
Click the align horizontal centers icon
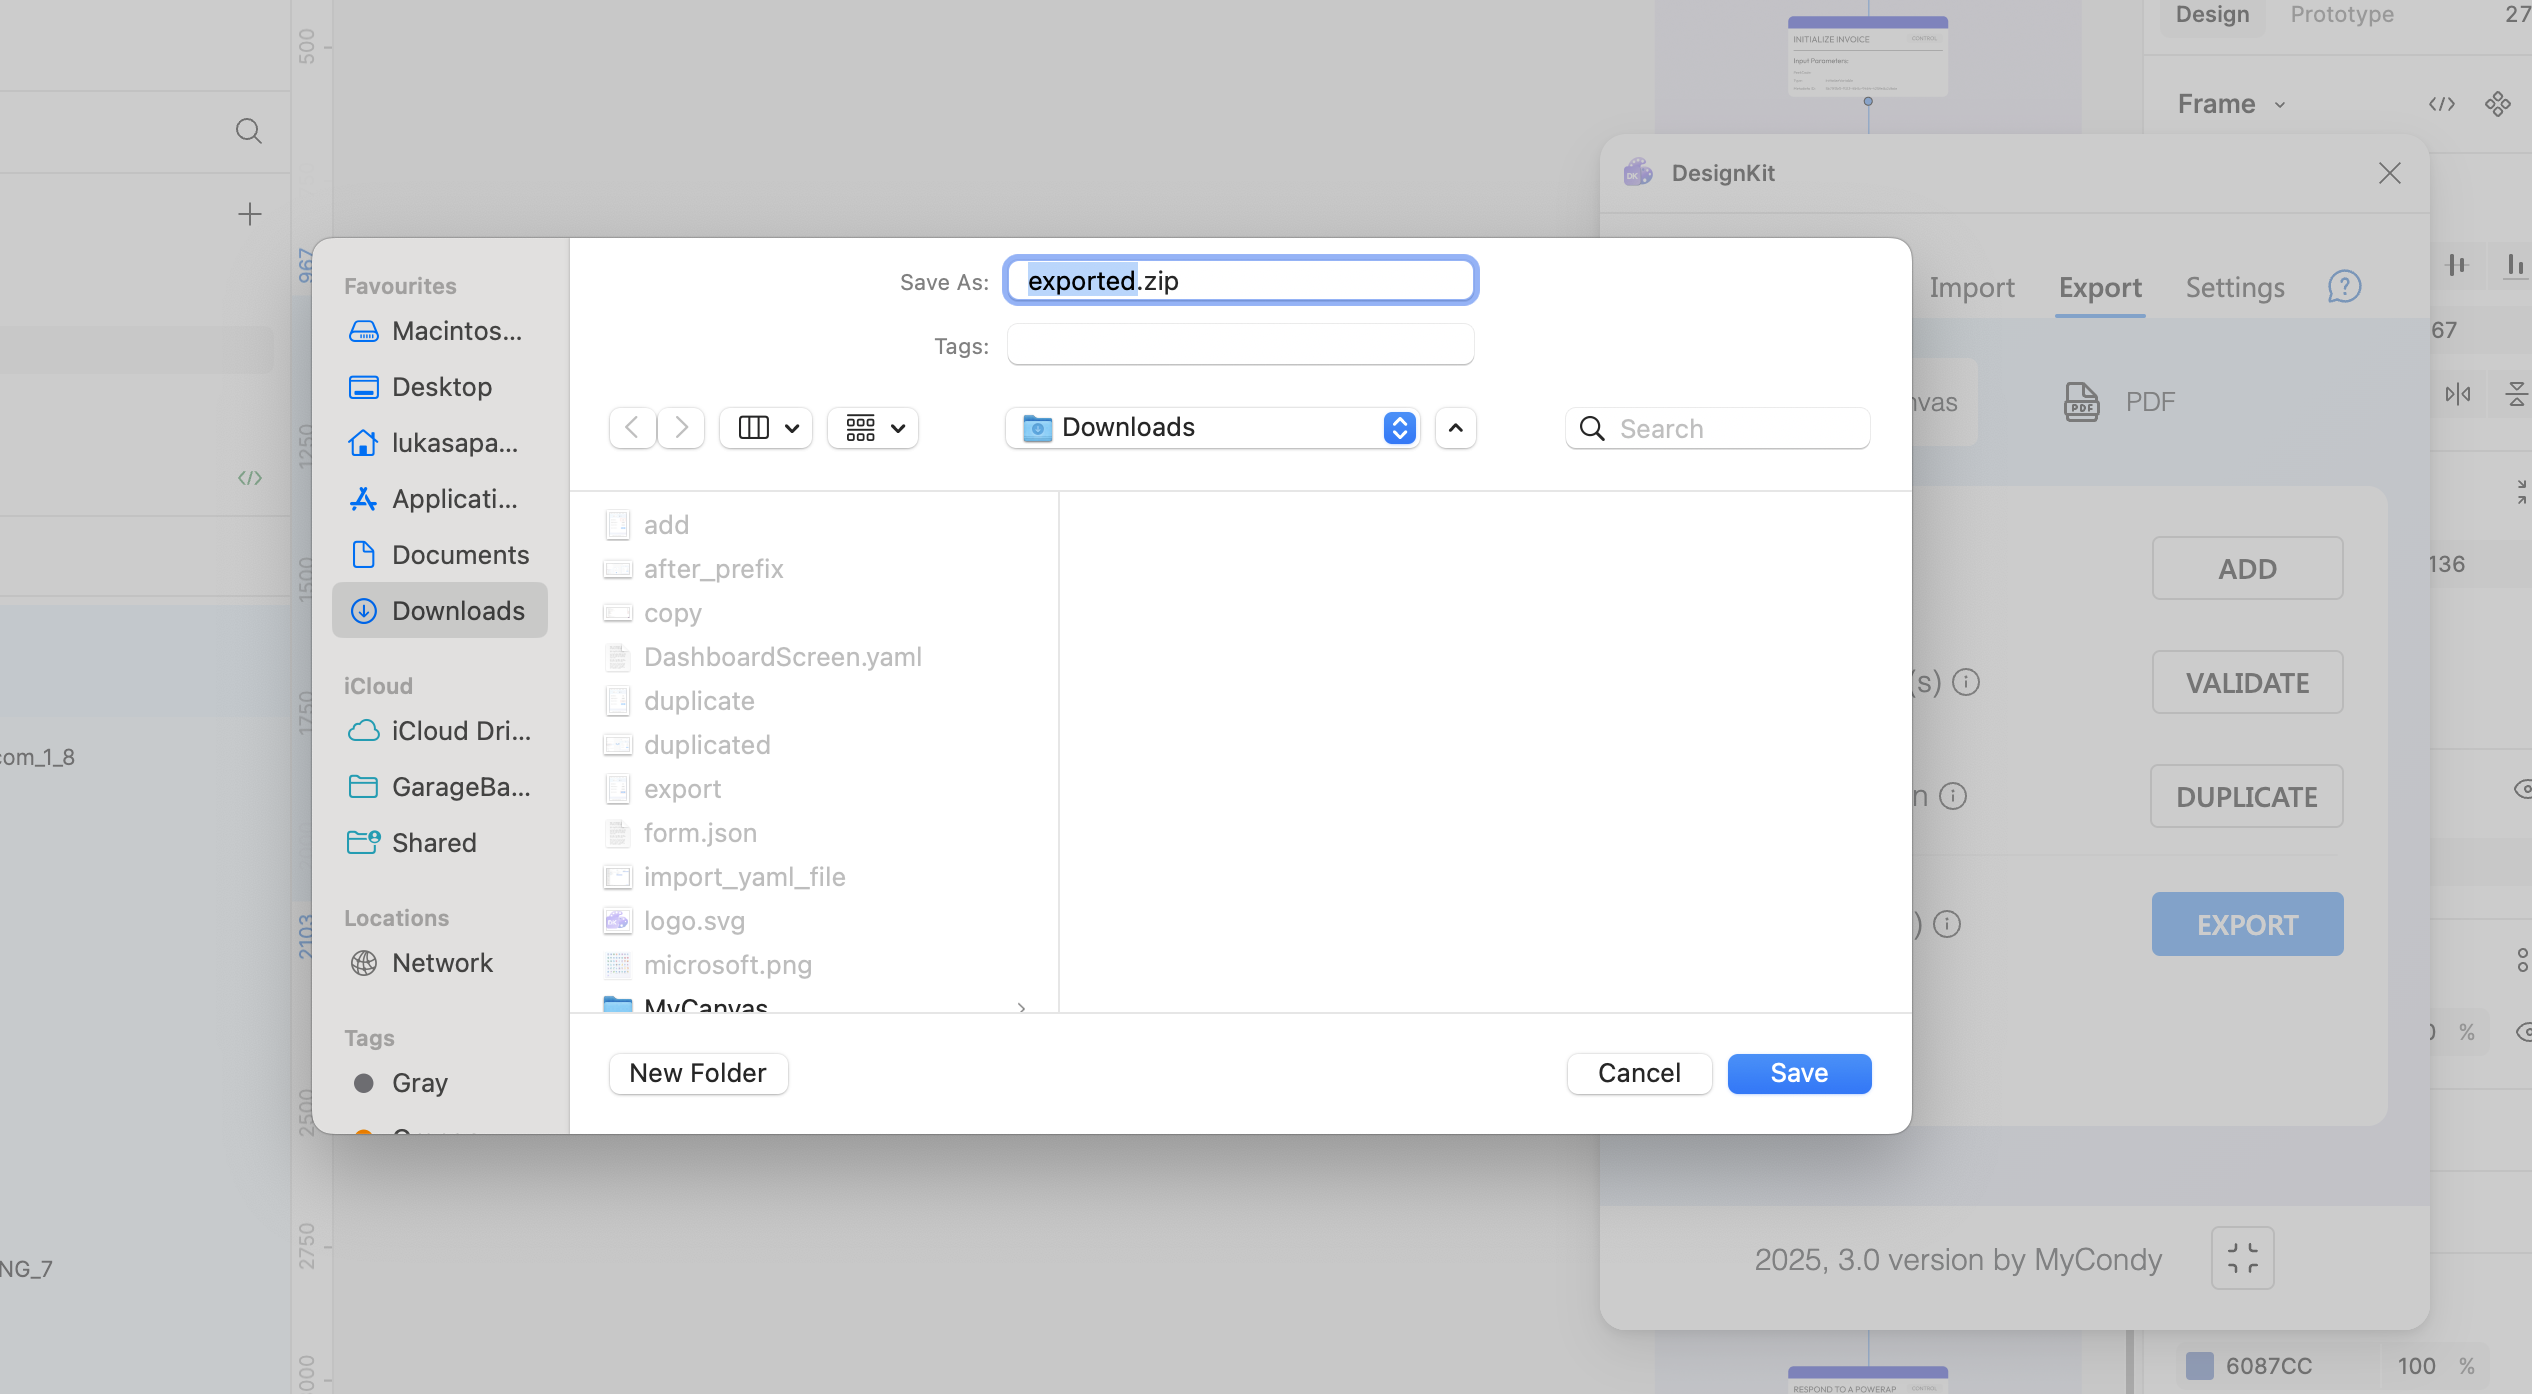(x=2458, y=265)
